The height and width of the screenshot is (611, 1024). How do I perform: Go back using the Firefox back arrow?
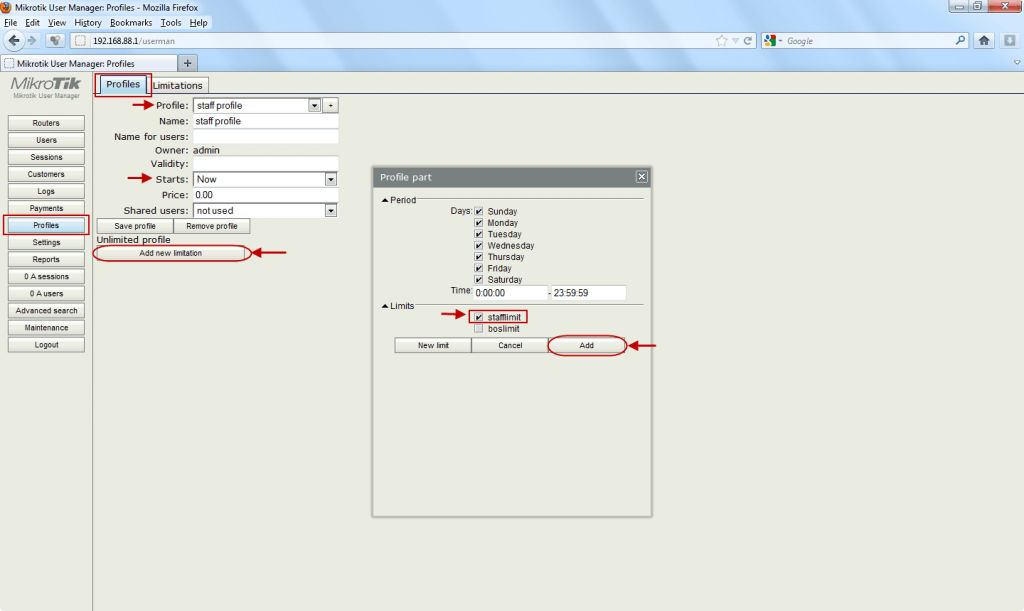(x=14, y=40)
